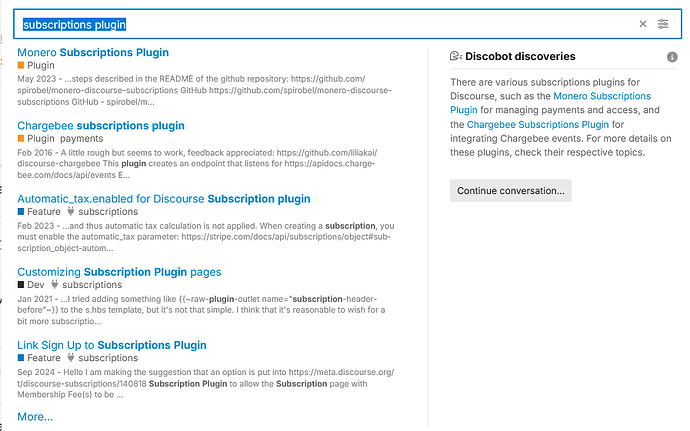
Task: Click the 'Jan 2021' excerpt about raw-plugin-outlet
Action: pyautogui.click(x=201, y=310)
